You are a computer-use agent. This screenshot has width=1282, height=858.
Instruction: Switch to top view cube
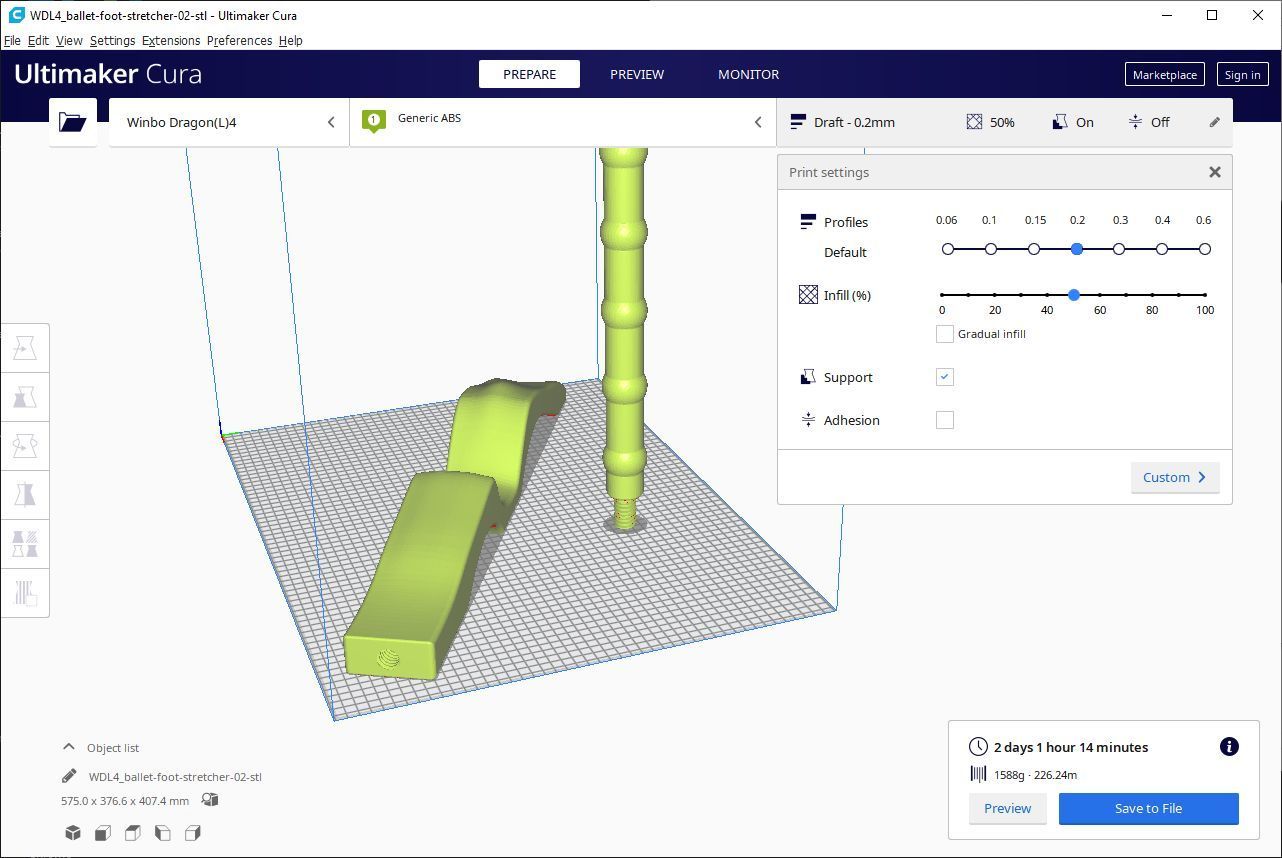coord(132,833)
